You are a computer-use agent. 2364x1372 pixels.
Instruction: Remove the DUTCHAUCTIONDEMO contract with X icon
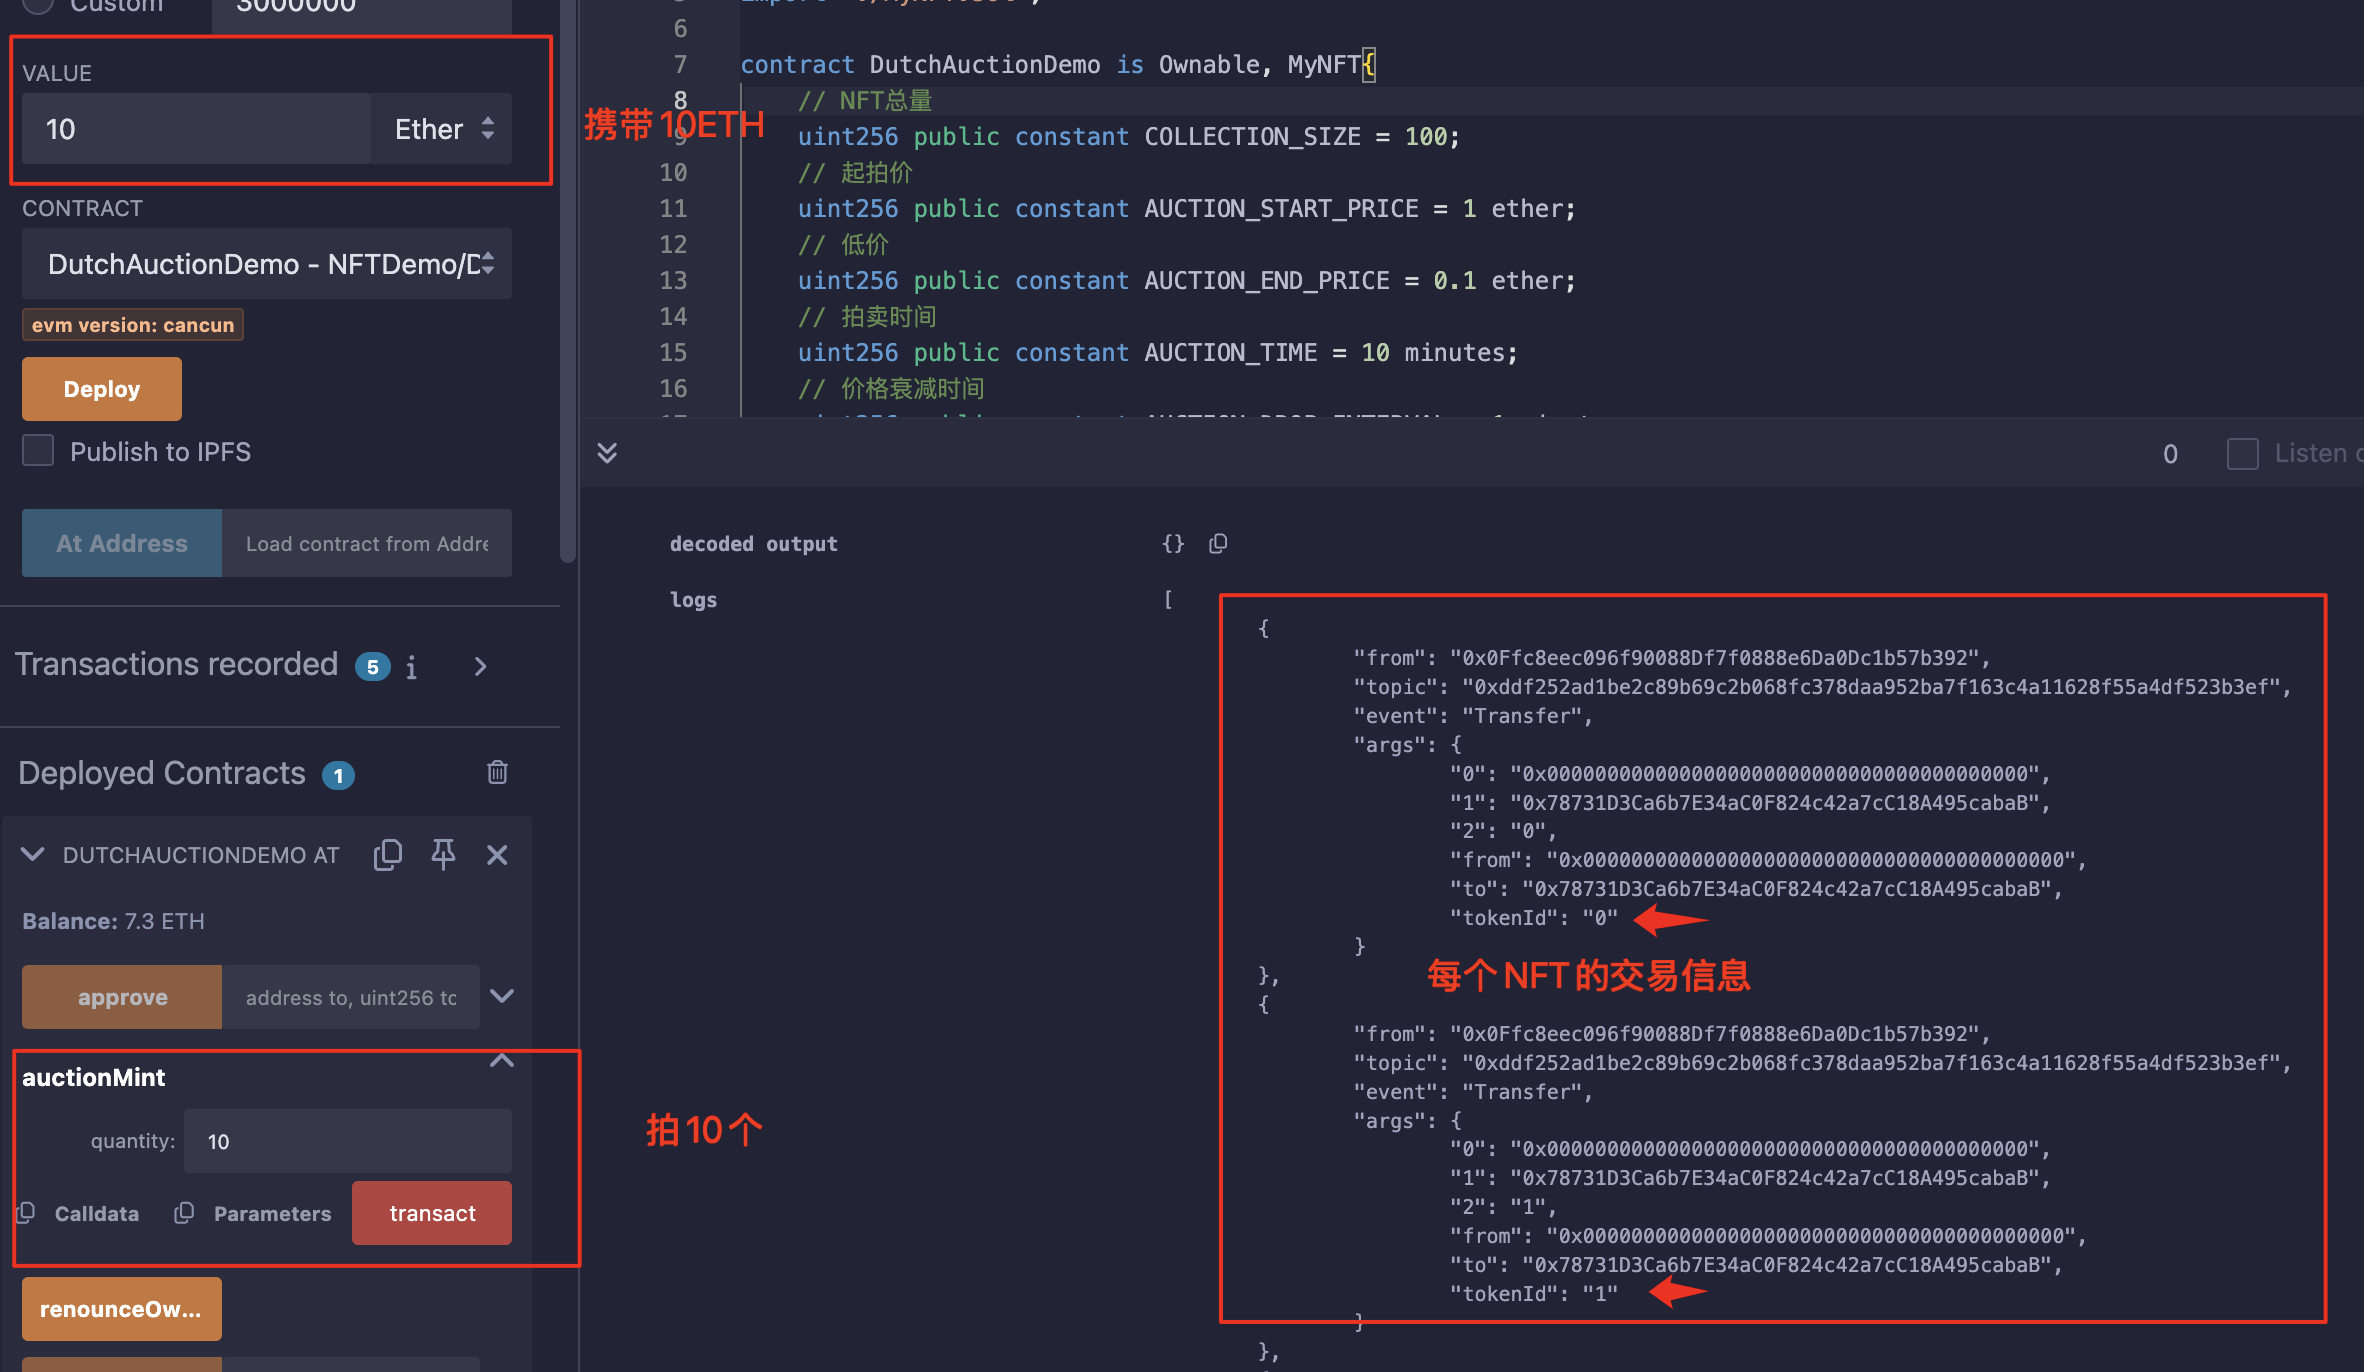[x=497, y=855]
